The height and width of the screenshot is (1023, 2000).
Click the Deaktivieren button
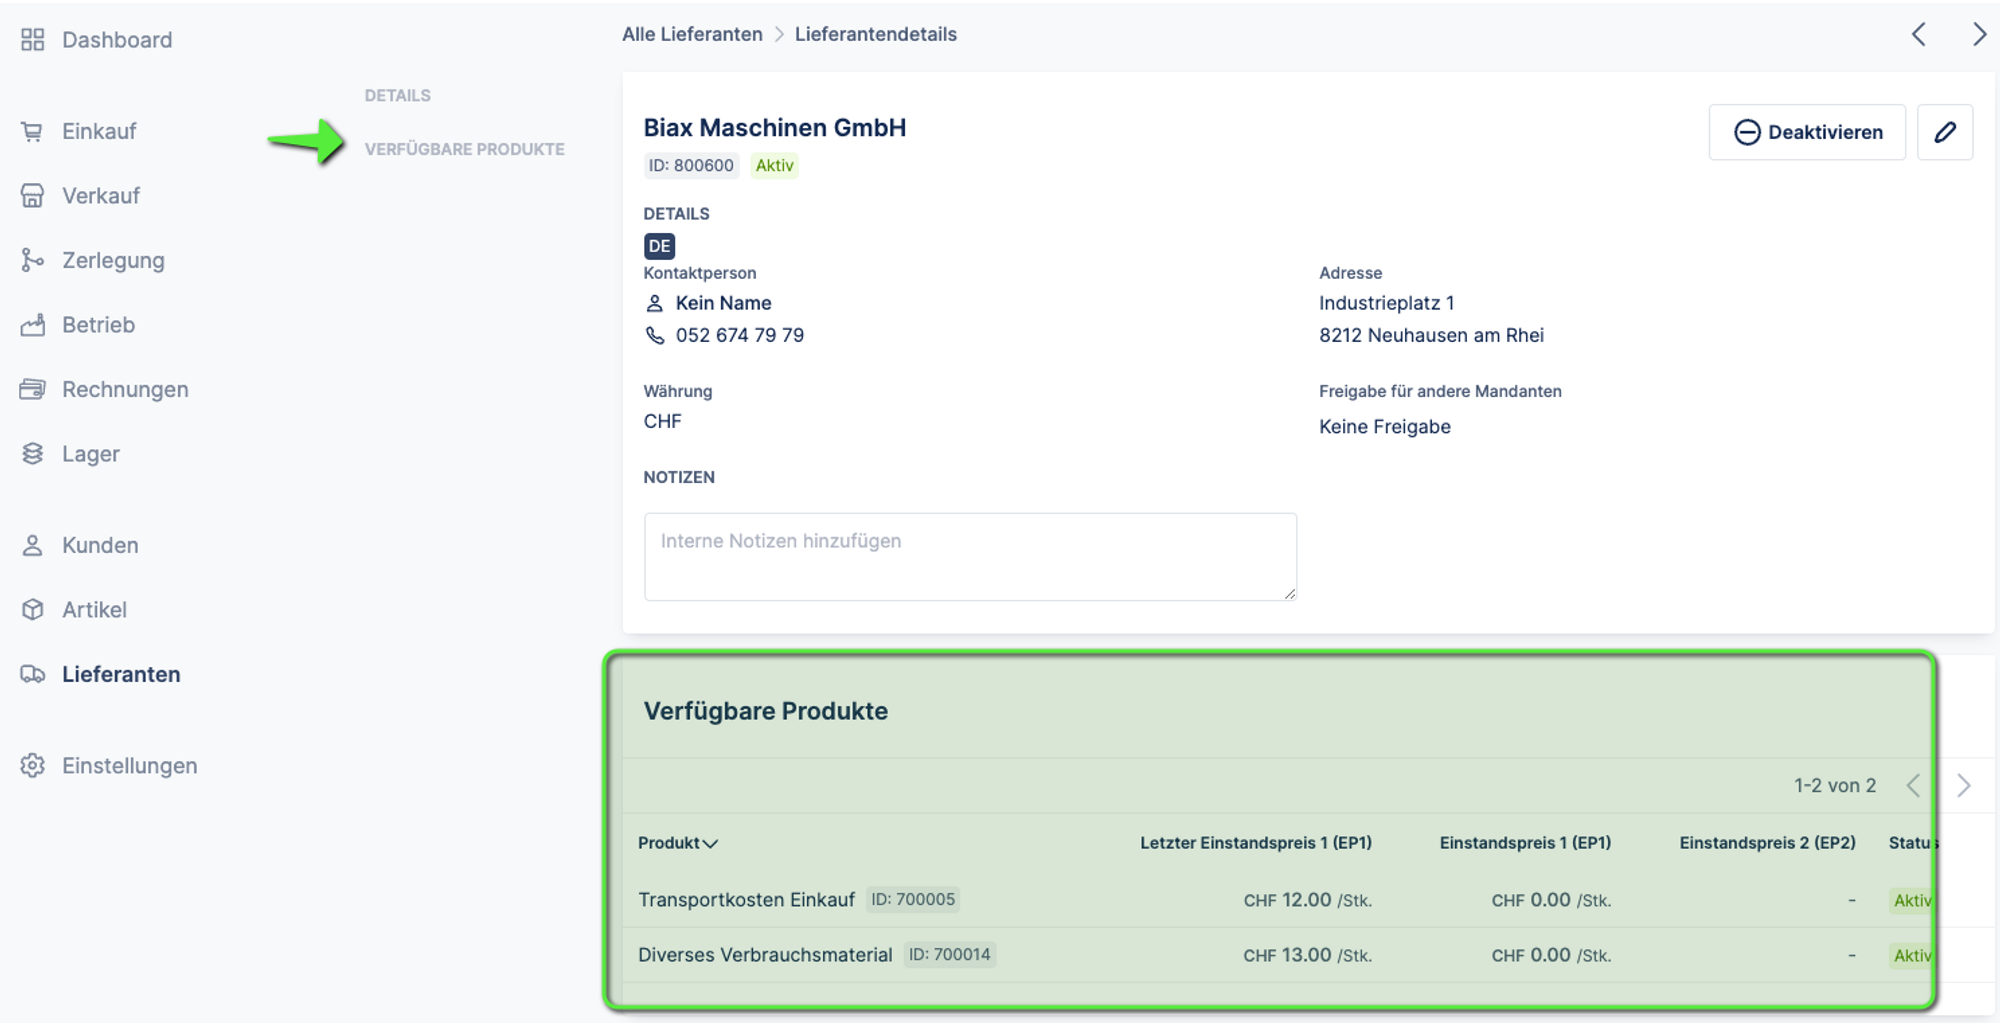[1807, 132]
